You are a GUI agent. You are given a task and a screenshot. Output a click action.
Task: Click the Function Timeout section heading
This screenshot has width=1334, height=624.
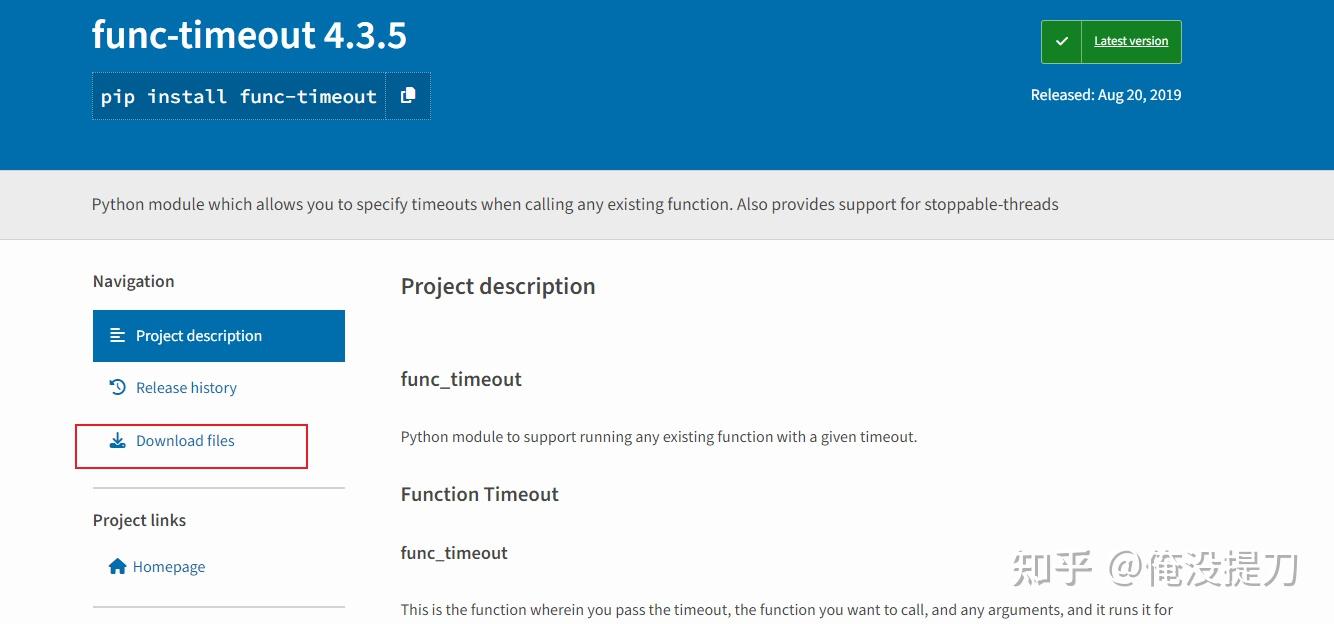[480, 494]
